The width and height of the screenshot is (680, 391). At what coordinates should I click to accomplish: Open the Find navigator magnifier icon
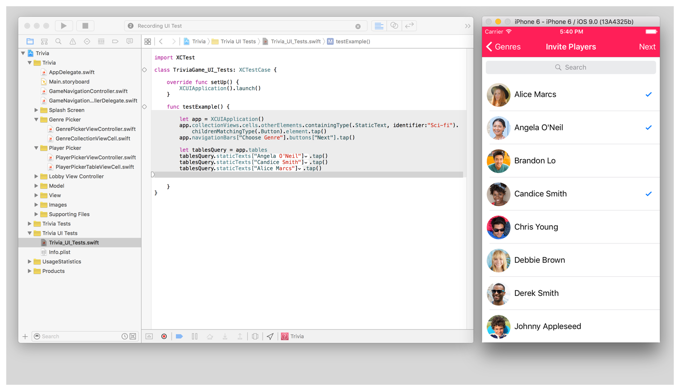pyautogui.click(x=58, y=42)
